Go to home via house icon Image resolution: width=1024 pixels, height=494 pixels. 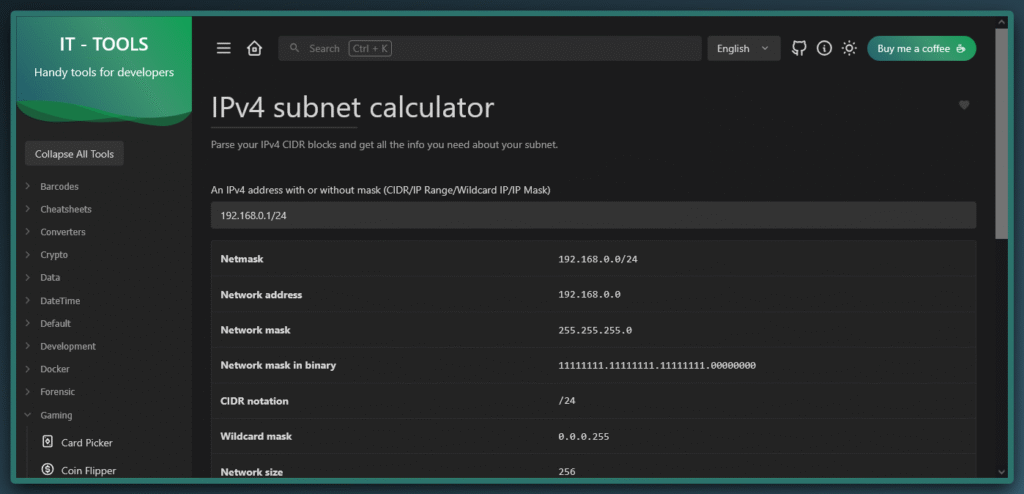[x=254, y=48]
